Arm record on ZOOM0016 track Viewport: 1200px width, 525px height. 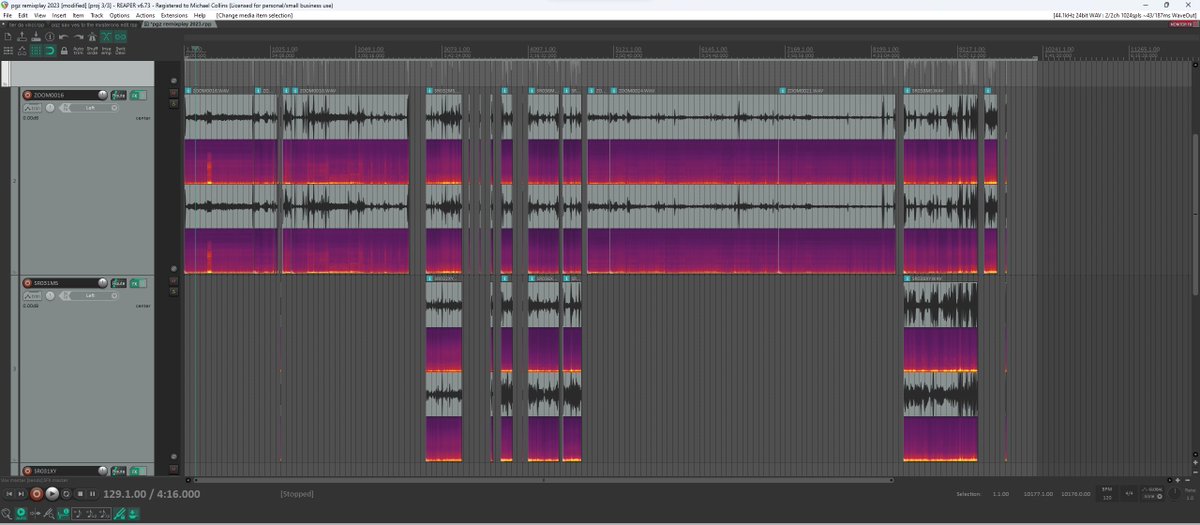click(x=27, y=95)
